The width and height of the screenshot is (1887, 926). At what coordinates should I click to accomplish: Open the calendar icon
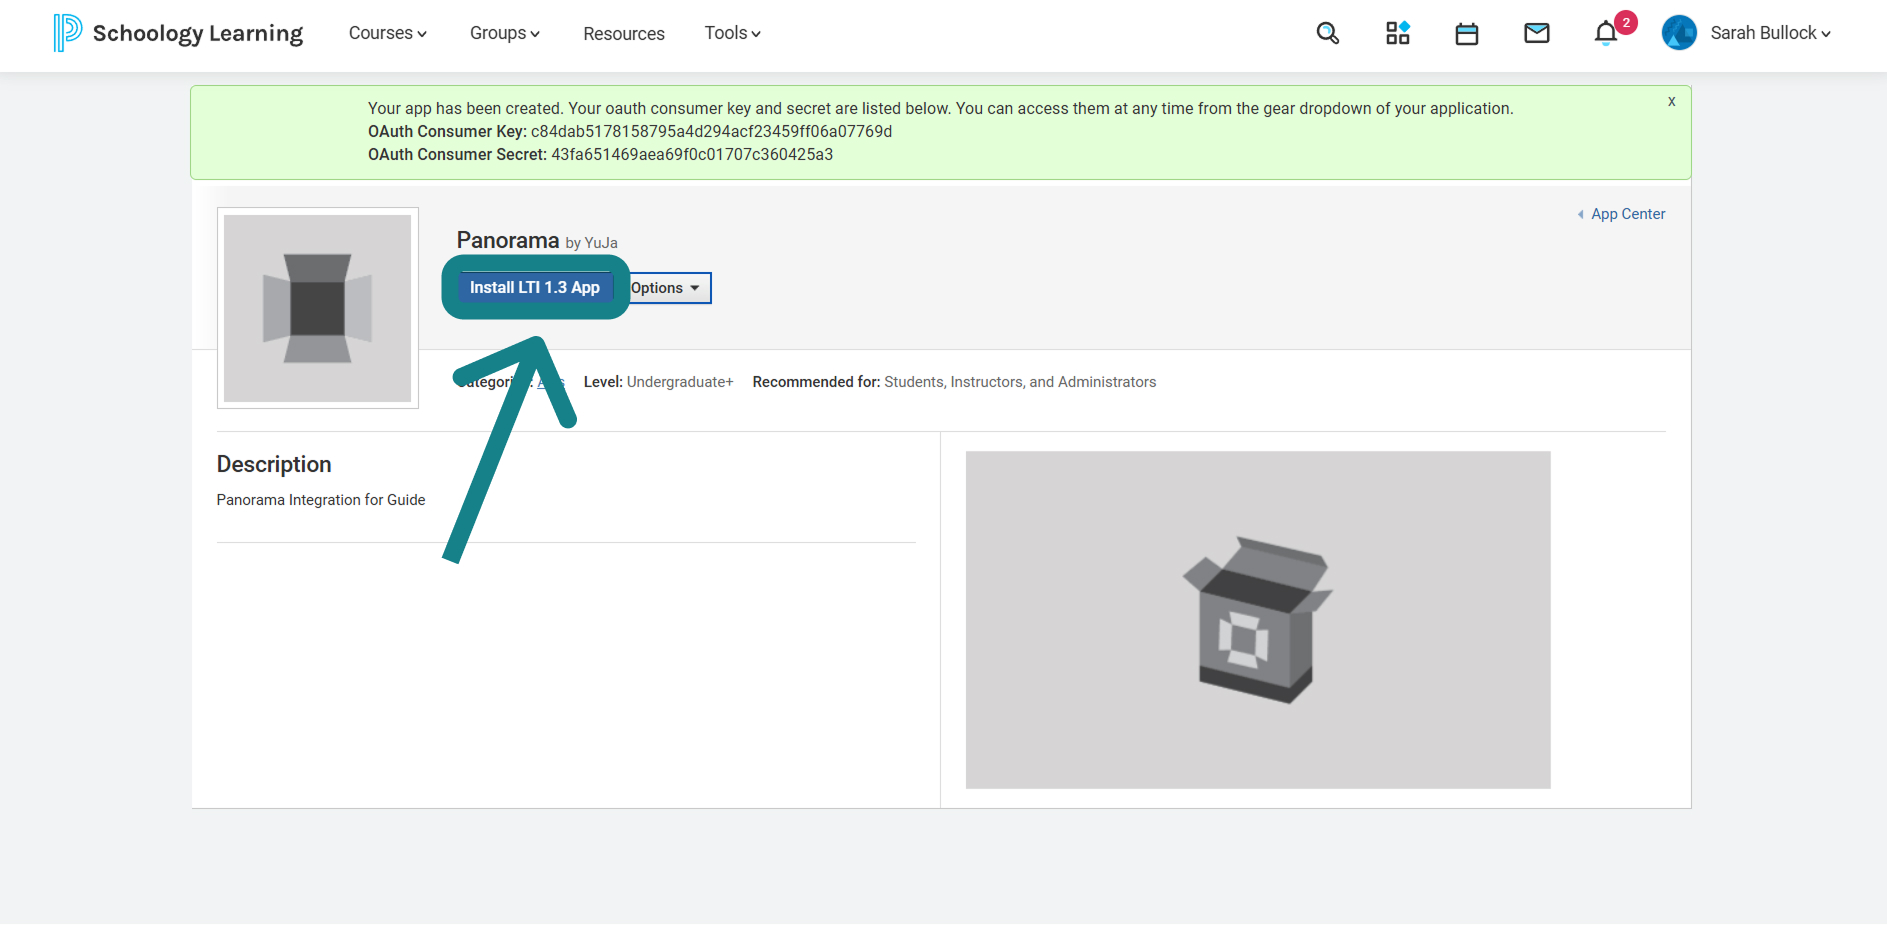pyautogui.click(x=1467, y=34)
